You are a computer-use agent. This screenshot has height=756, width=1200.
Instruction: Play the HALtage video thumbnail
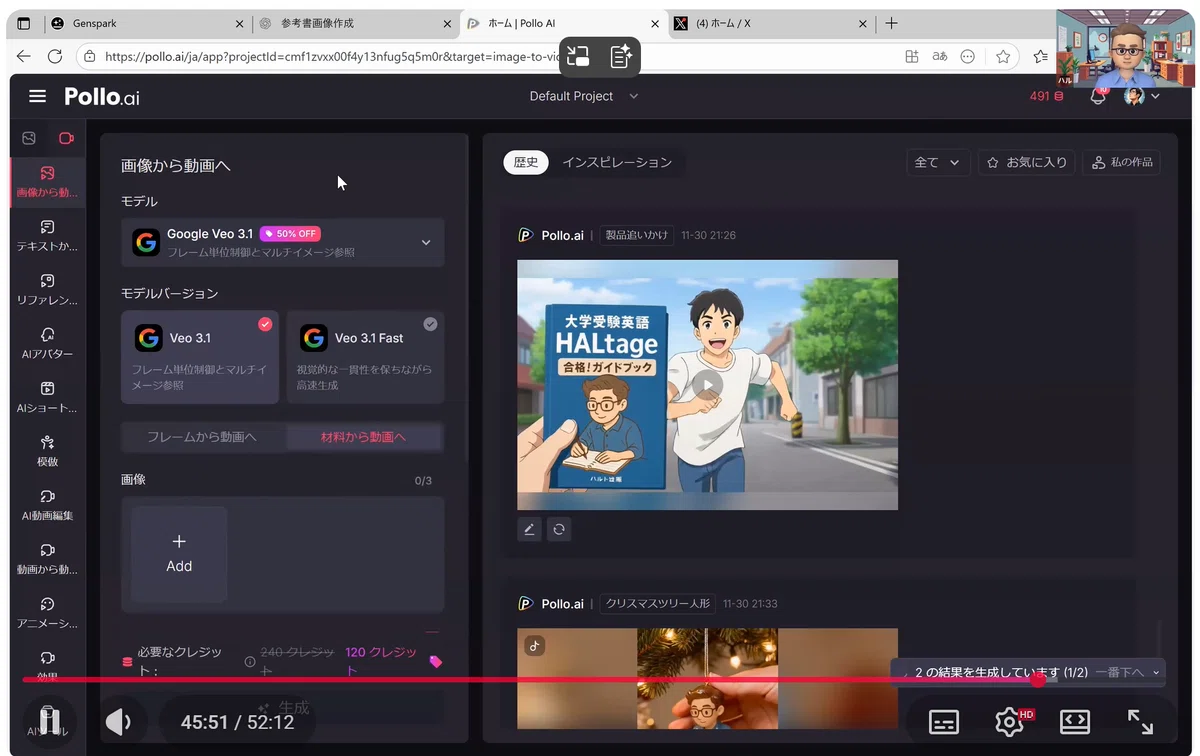click(x=707, y=385)
